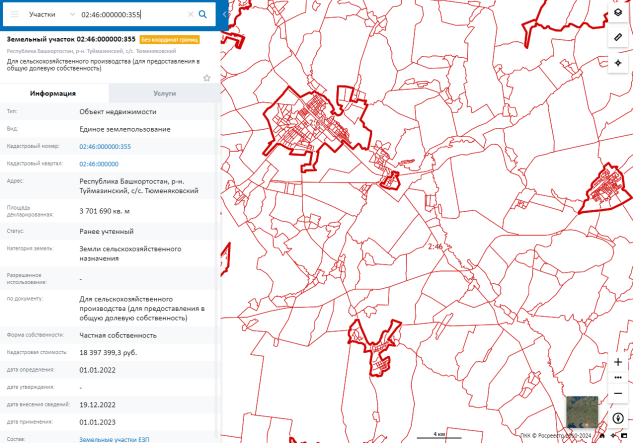Select the ruler measurement tool
The height and width of the screenshot is (445, 633).
[618, 37]
